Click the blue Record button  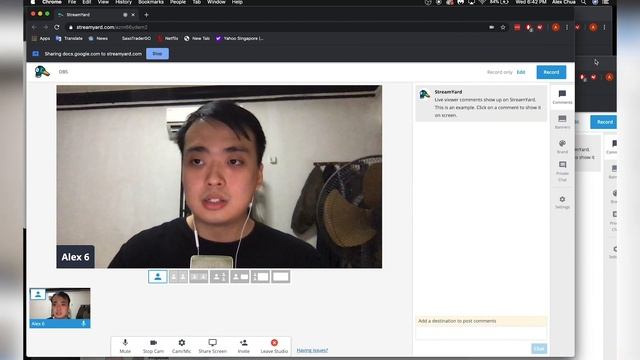click(551, 72)
